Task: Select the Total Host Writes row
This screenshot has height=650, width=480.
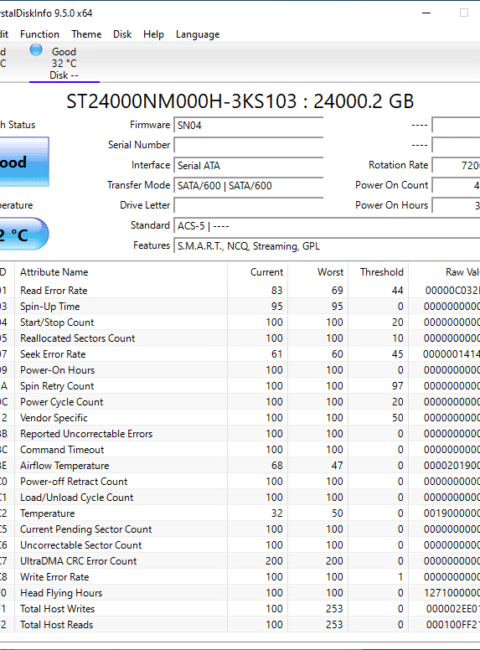Action: click(x=240, y=609)
